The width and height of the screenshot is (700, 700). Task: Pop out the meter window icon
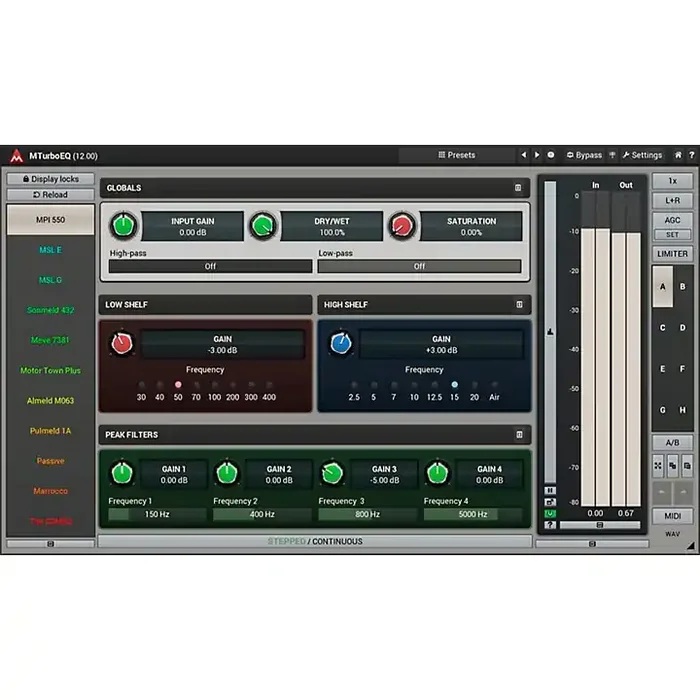(x=550, y=502)
